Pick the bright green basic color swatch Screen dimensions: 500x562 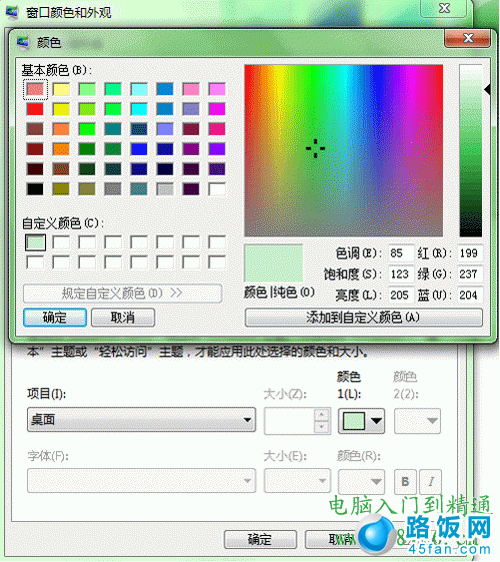point(87,129)
